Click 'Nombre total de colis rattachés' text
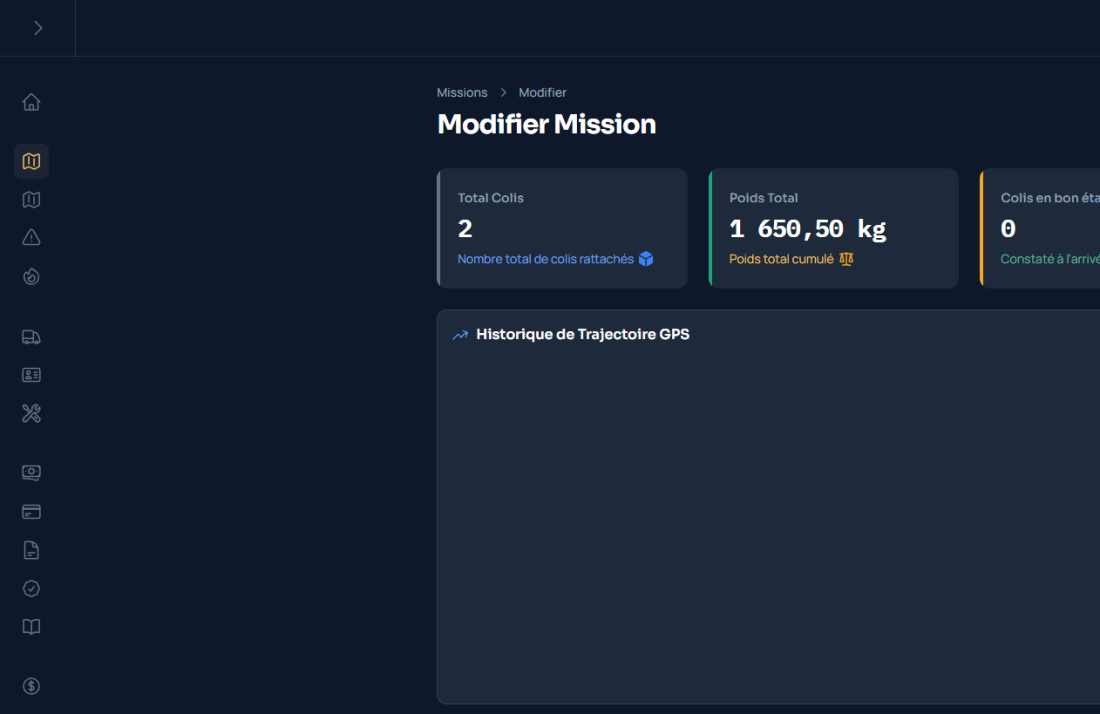 [x=545, y=259]
